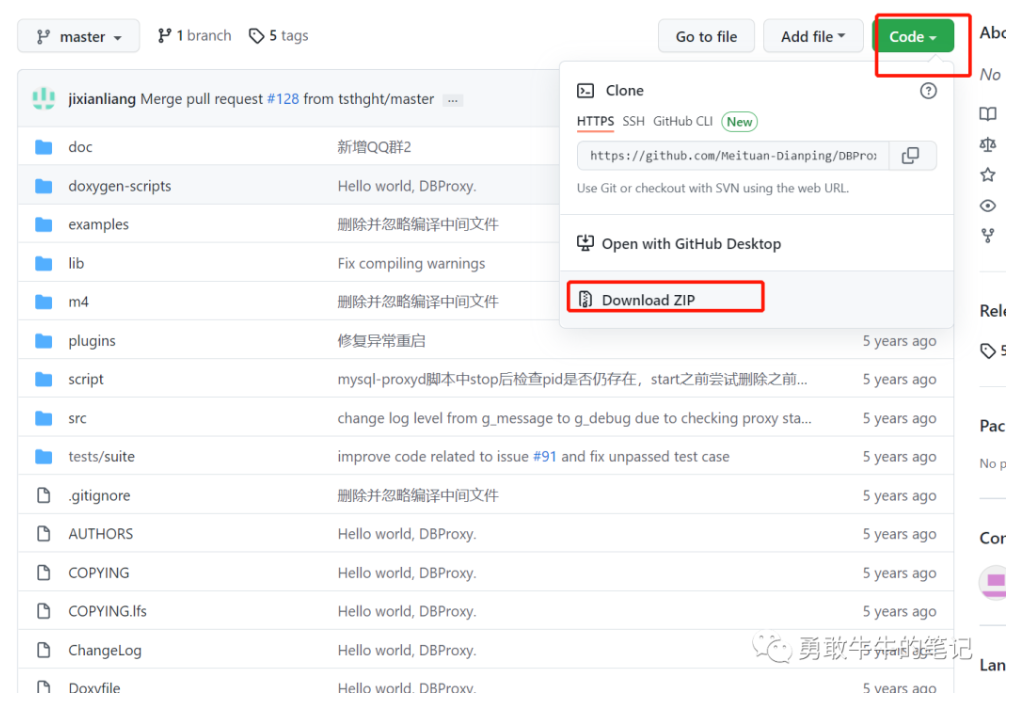Viewport: 1012px width, 703px height.
Task: Open the doc folder
Action: (x=80, y=147)
